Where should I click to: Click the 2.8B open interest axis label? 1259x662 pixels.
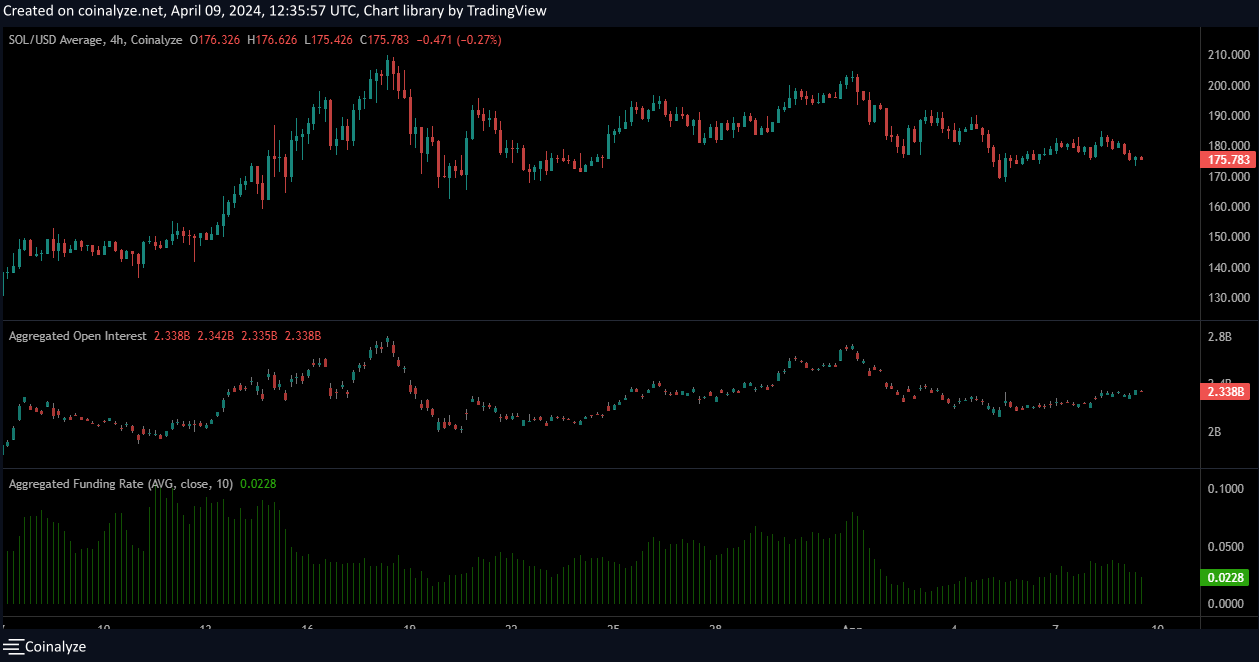1219,338
